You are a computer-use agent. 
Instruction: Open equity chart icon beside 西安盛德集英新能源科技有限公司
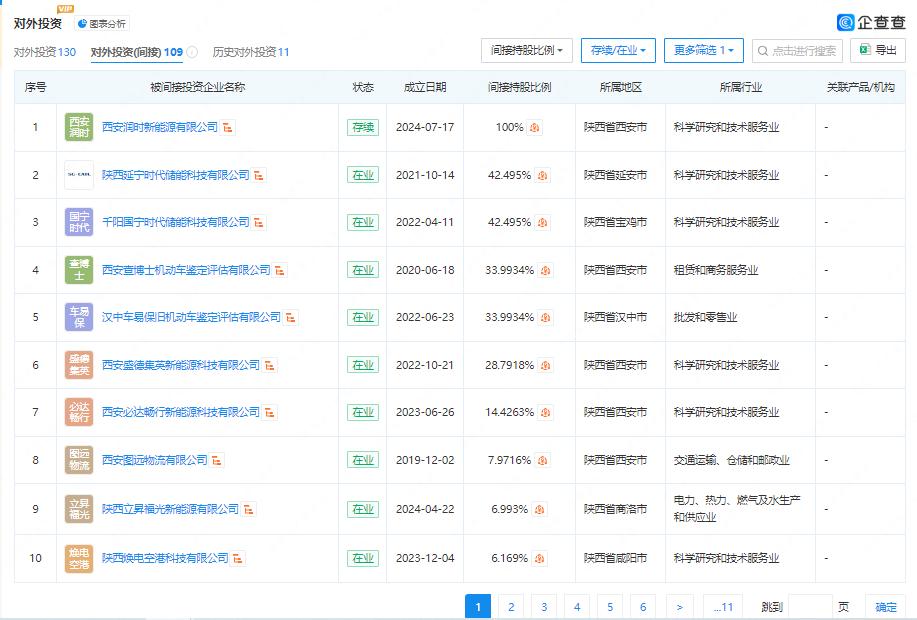click(x=270, y=366)
